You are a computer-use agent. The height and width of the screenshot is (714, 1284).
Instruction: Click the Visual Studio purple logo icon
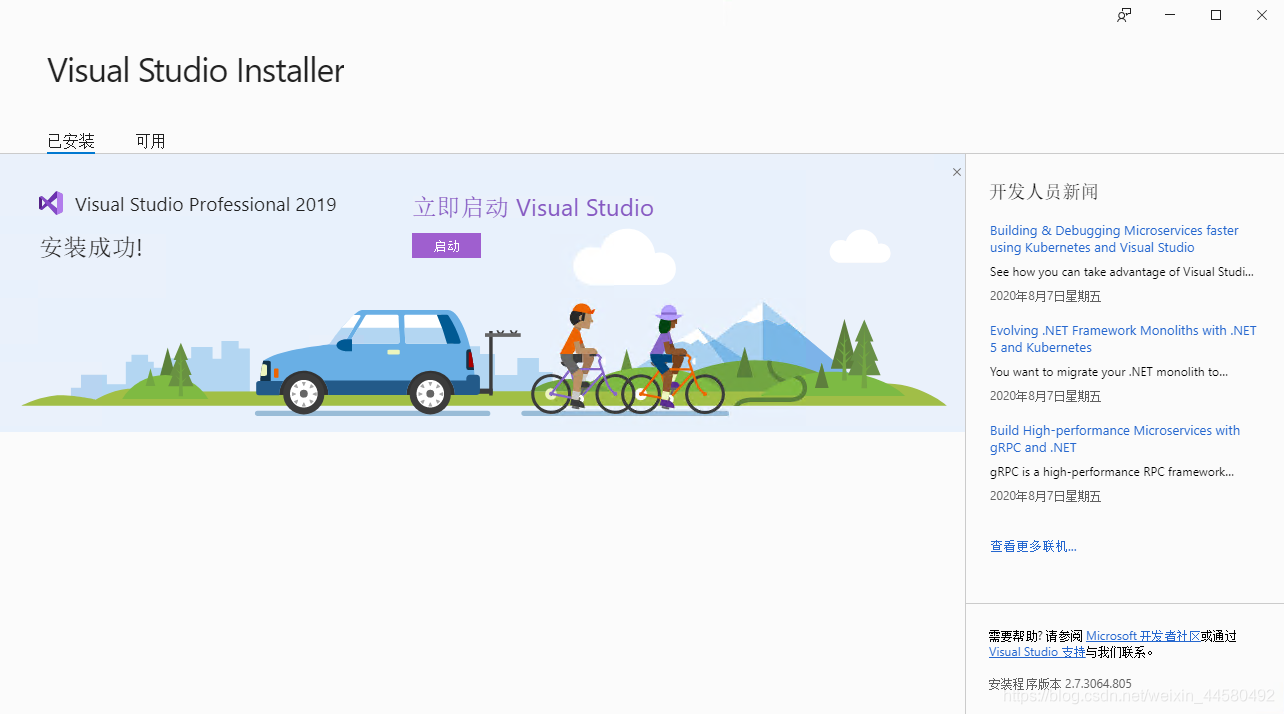[x=51, y=204]
